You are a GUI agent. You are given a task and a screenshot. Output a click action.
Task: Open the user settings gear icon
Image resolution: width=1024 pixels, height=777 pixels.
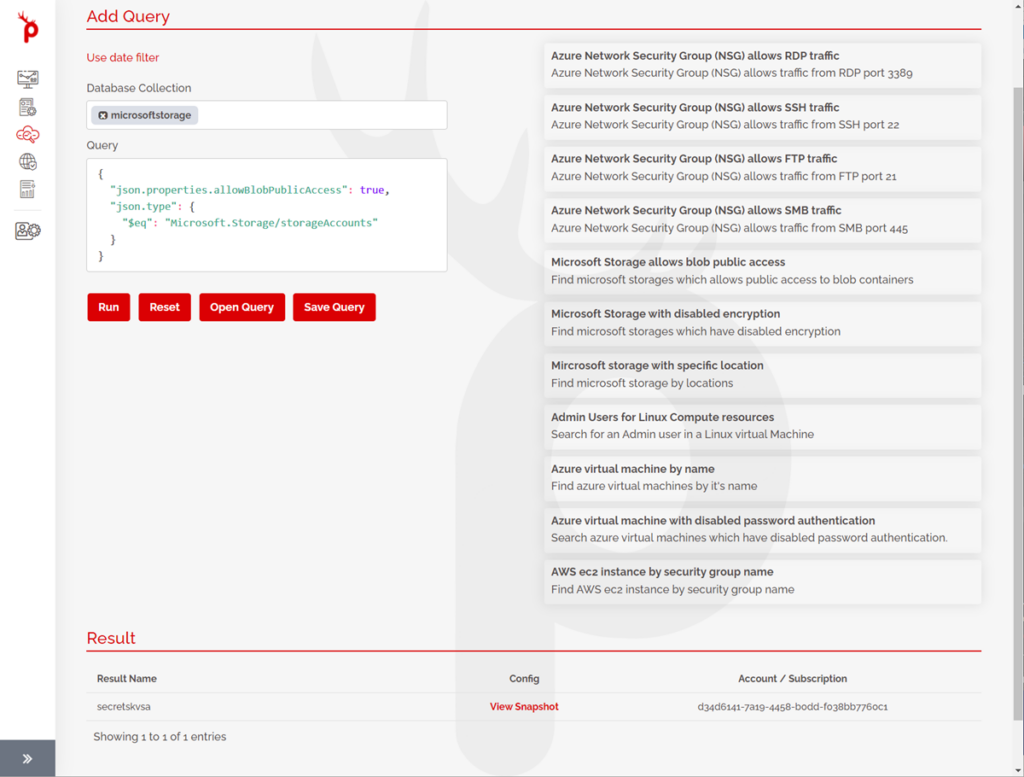pyautogui.click(x=28, y=231)
